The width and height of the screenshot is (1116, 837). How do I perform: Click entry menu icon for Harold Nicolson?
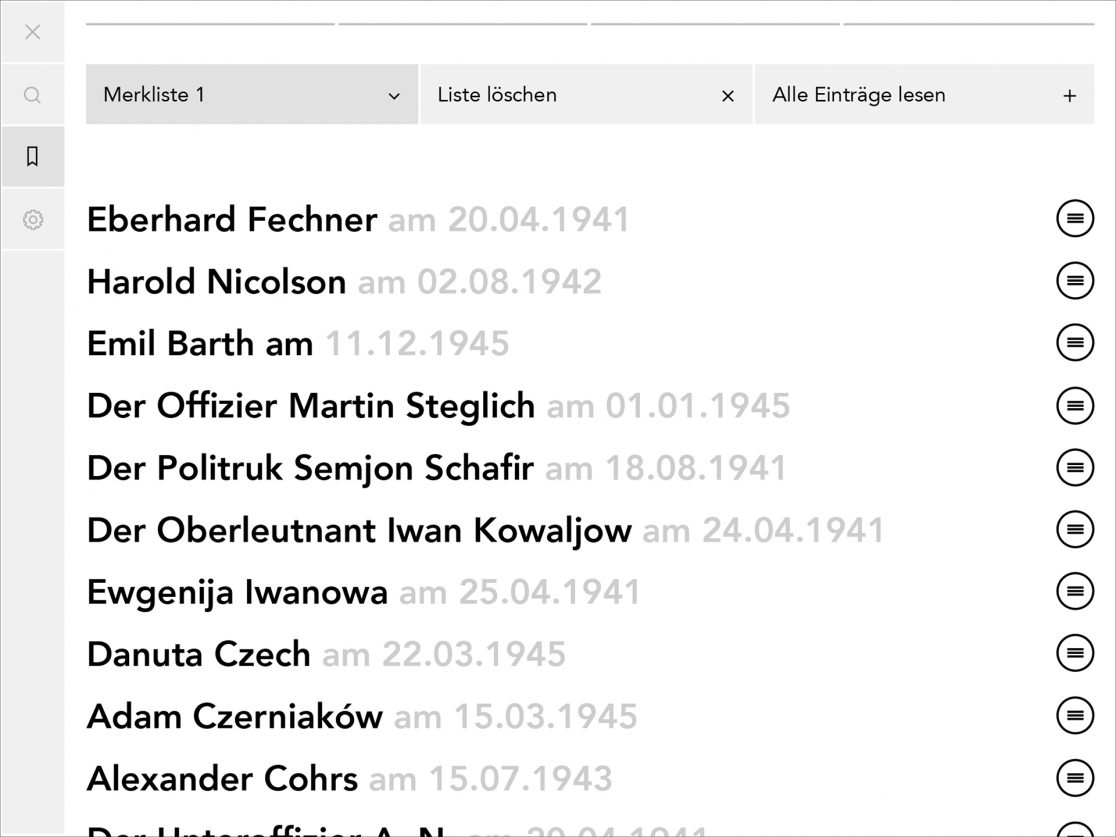click(x=1075, y=281)
